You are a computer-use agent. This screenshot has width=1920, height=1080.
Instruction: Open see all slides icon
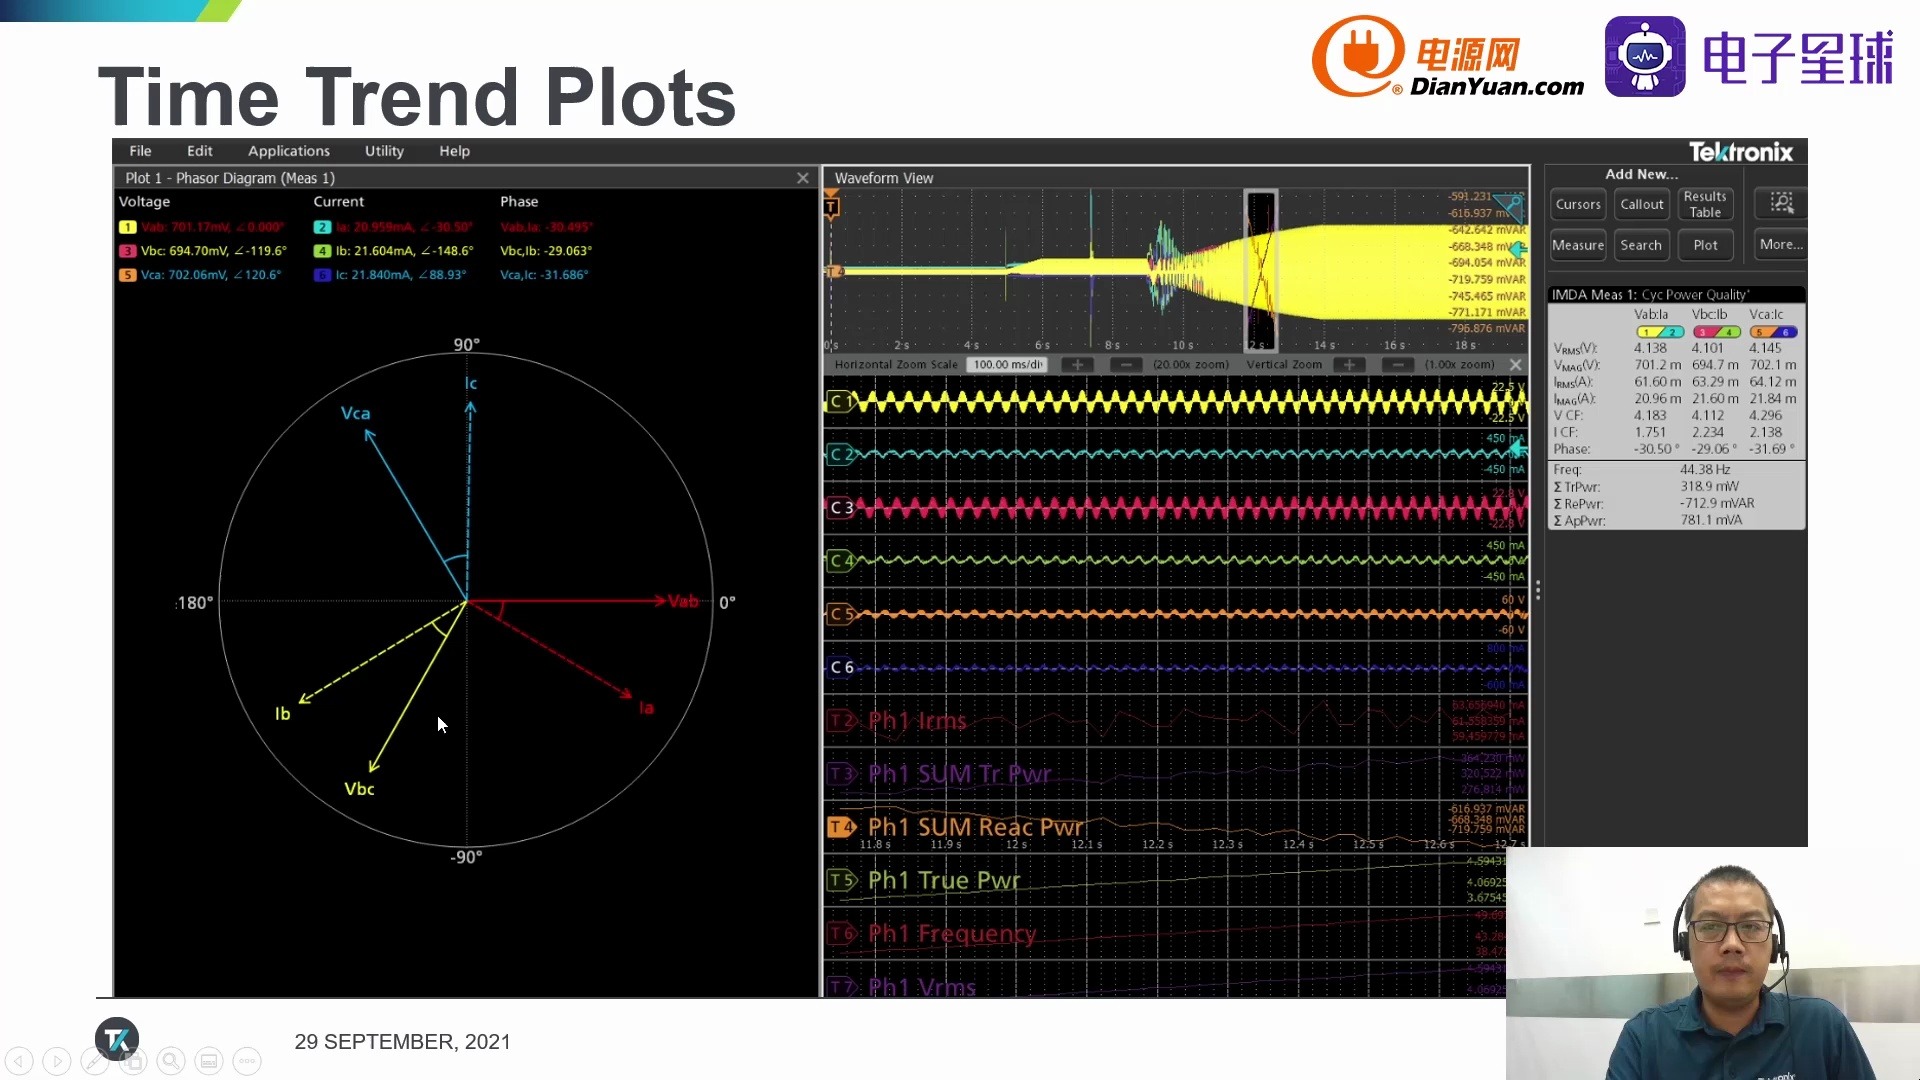point(133,1061)
